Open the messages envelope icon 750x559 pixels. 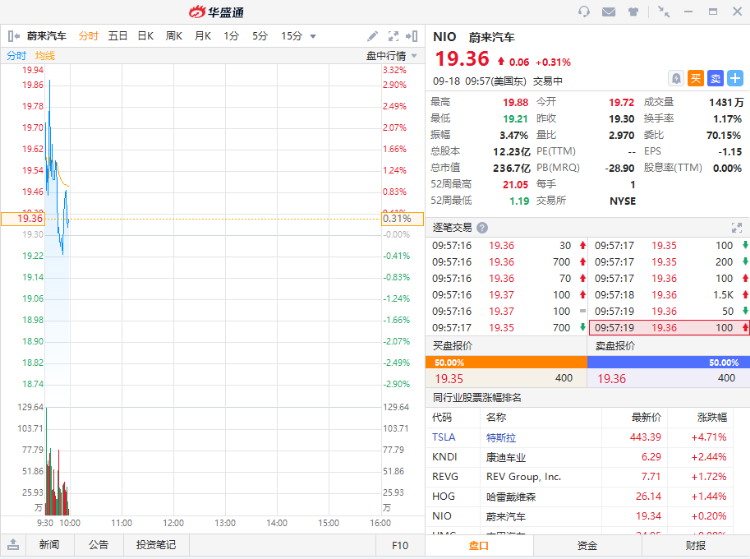[609, 12]
